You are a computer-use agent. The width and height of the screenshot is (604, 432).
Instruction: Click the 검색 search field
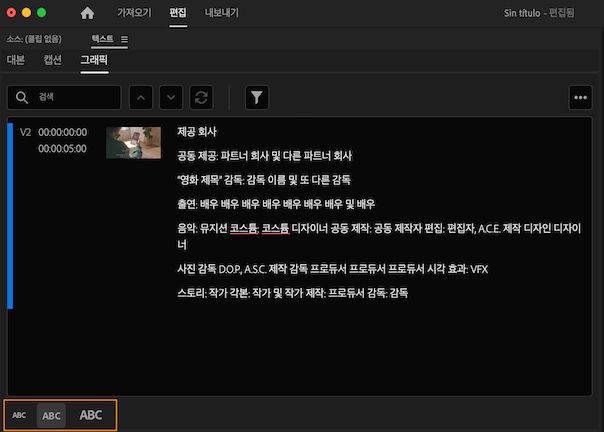click(x=64, y=97)
